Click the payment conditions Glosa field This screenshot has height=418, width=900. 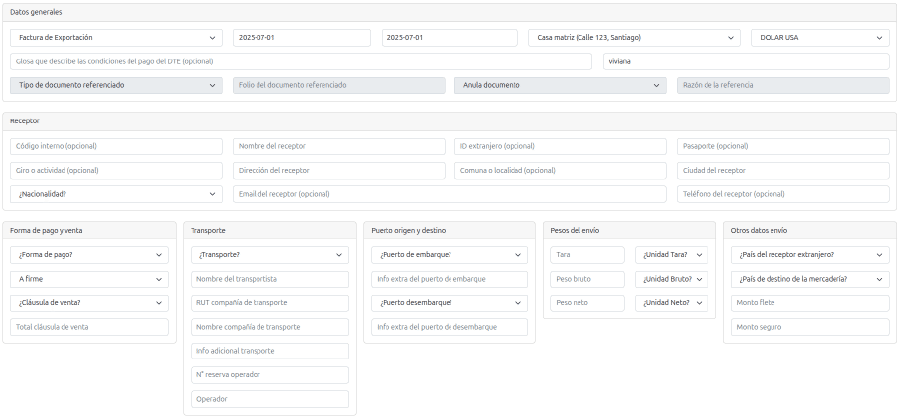(x=301, y=62)
